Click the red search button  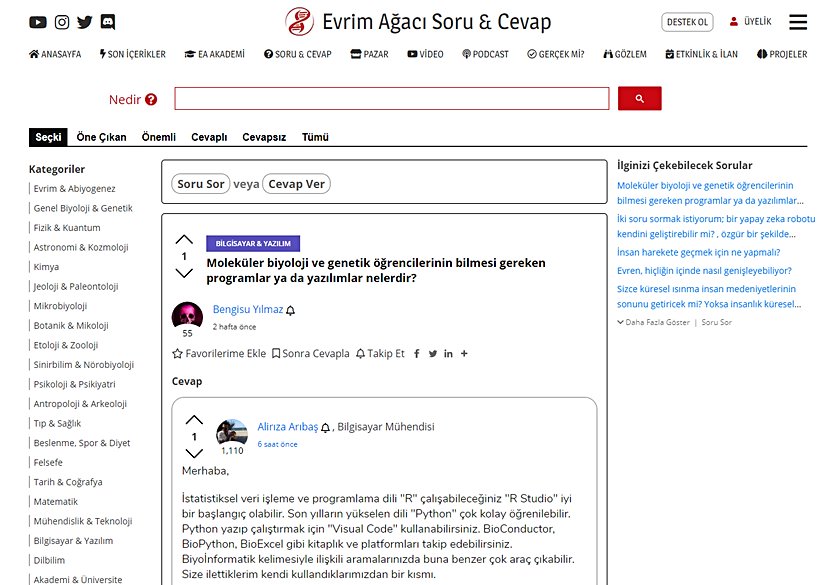639,99
